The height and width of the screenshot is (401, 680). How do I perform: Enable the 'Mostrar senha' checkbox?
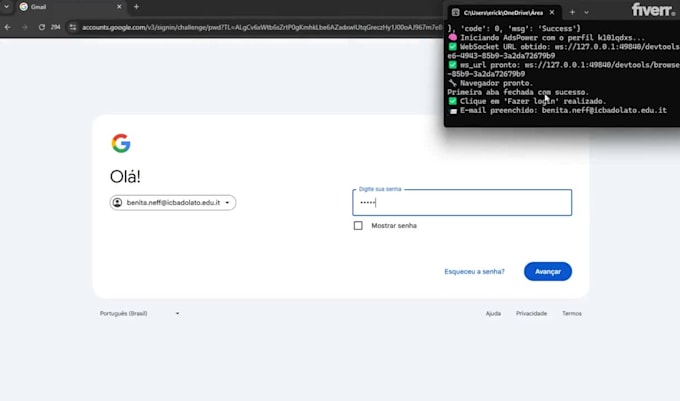pos(358,225)
